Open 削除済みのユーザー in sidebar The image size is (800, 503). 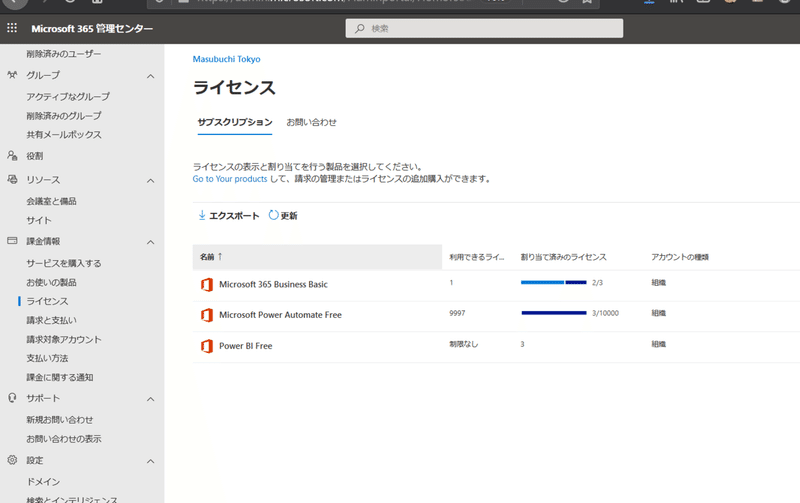(x=64, y=54)
